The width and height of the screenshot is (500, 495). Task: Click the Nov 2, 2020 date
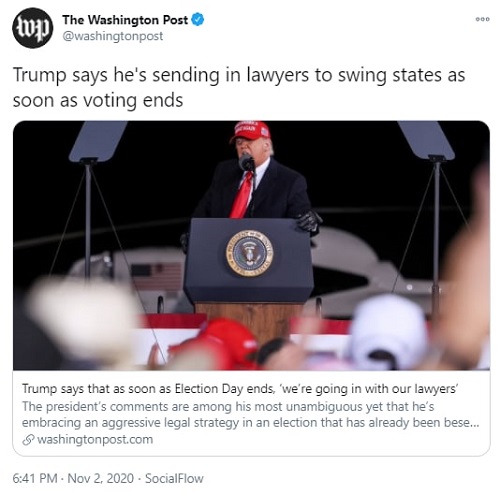pyautogui.click(x=101, y=478)
